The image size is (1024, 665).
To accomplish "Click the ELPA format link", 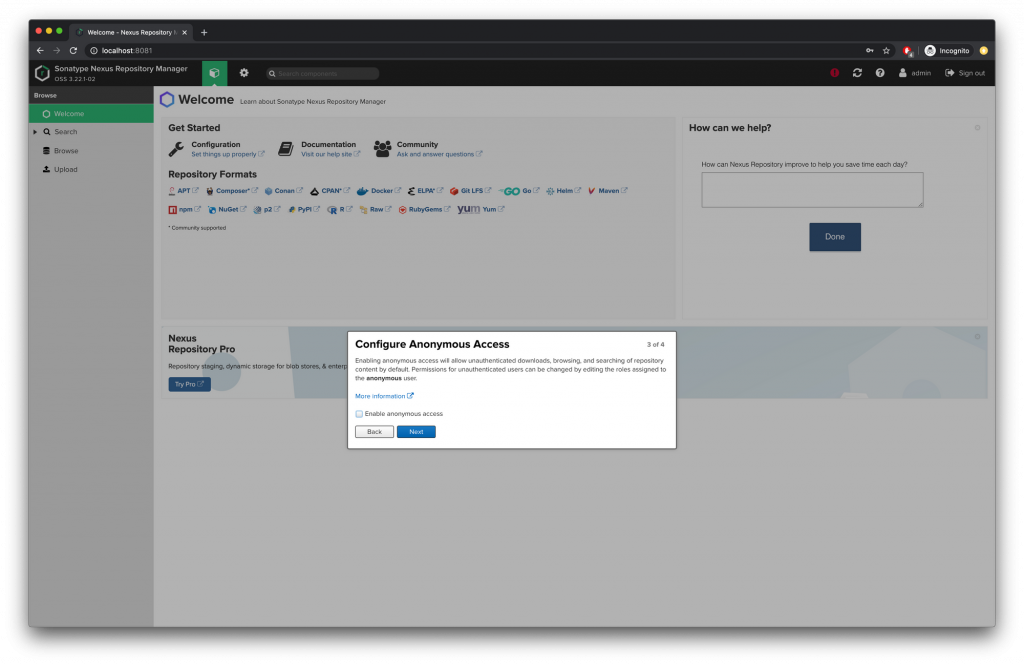I will (425, 191).
